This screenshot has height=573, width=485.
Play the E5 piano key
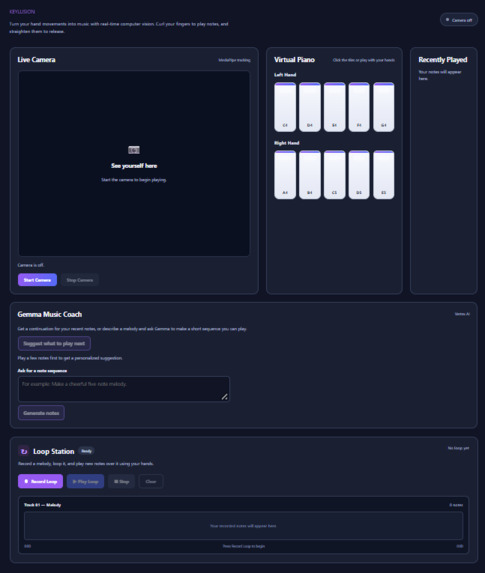pos(384,175)
